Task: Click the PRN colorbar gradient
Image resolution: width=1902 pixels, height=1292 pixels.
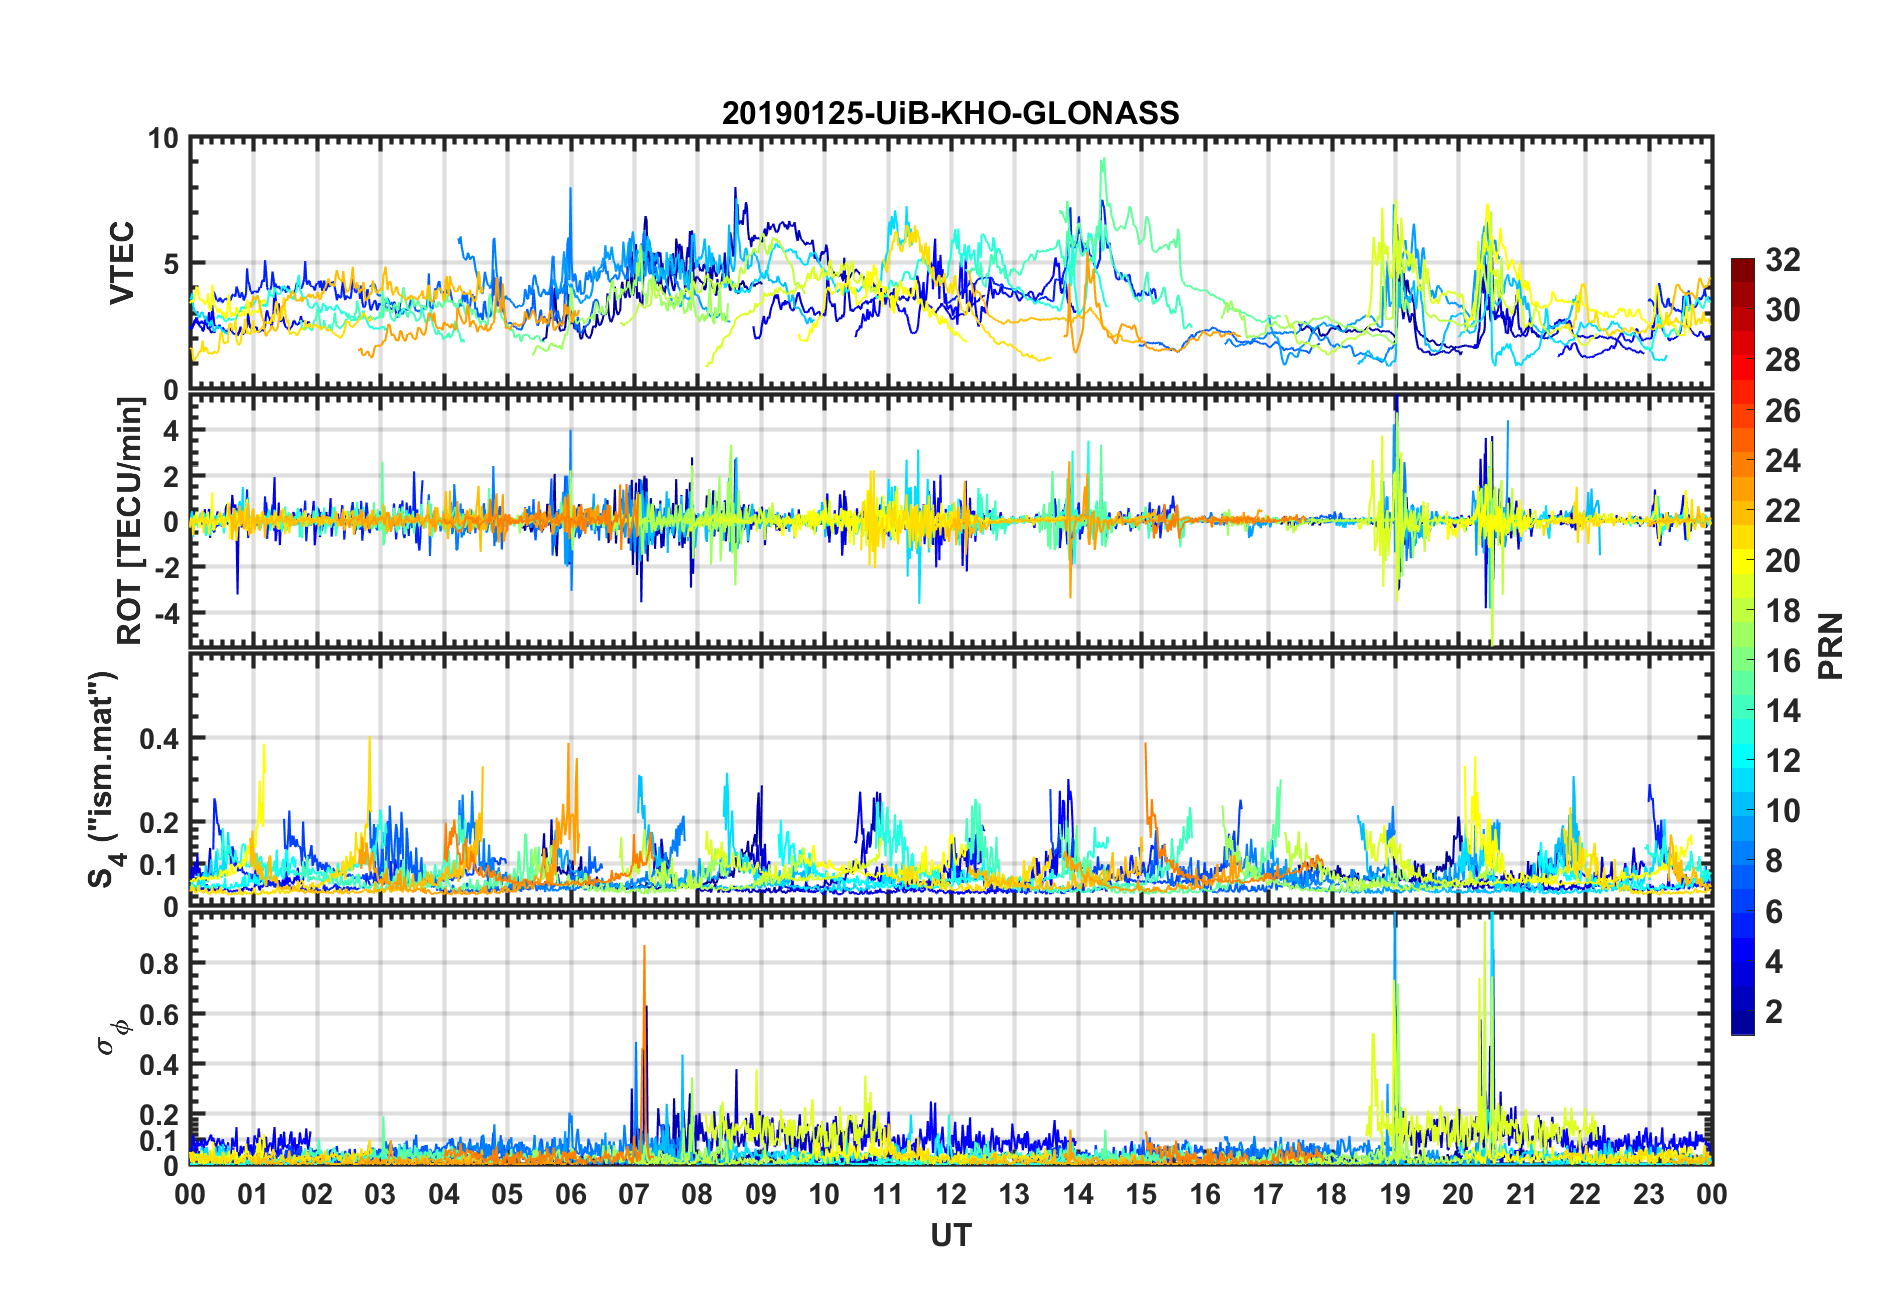Action: pyautogui.click(x=1743, y=646)
